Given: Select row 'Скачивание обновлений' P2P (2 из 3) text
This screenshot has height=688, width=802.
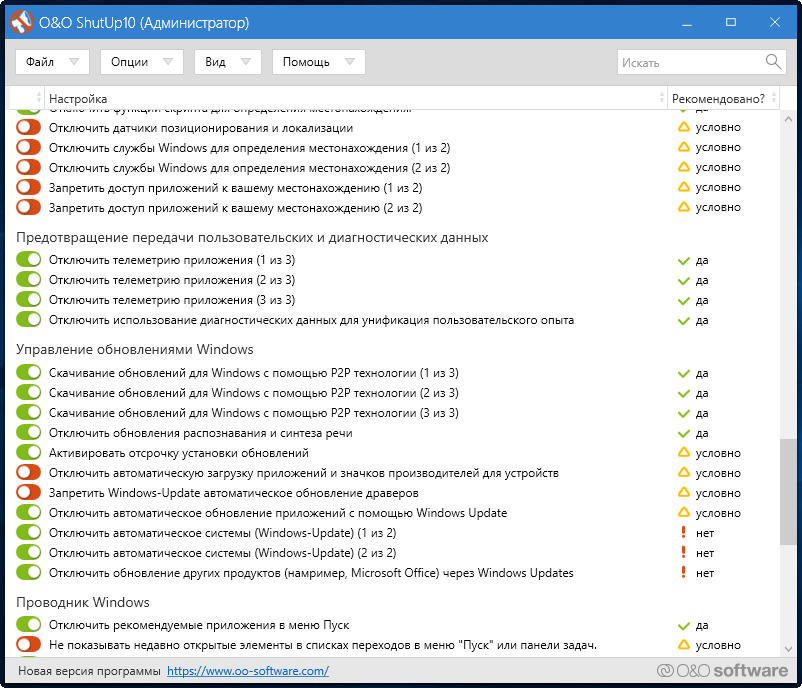Looking at the screenshot, I should (x=254, y=393).
